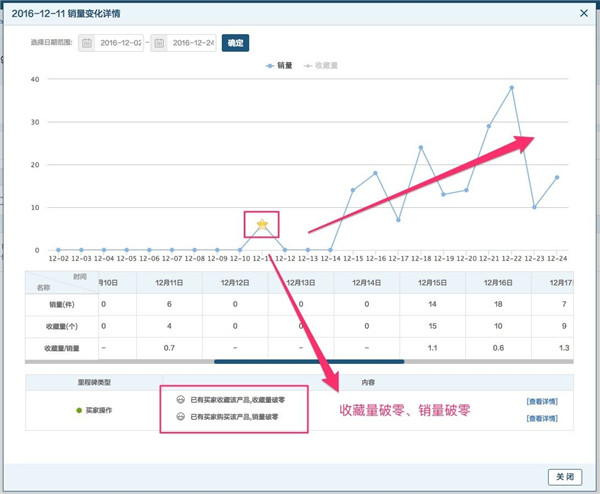Screen dimensions: 600x494
Task: Open the end date field 2016-12-24
Action: 192,43
